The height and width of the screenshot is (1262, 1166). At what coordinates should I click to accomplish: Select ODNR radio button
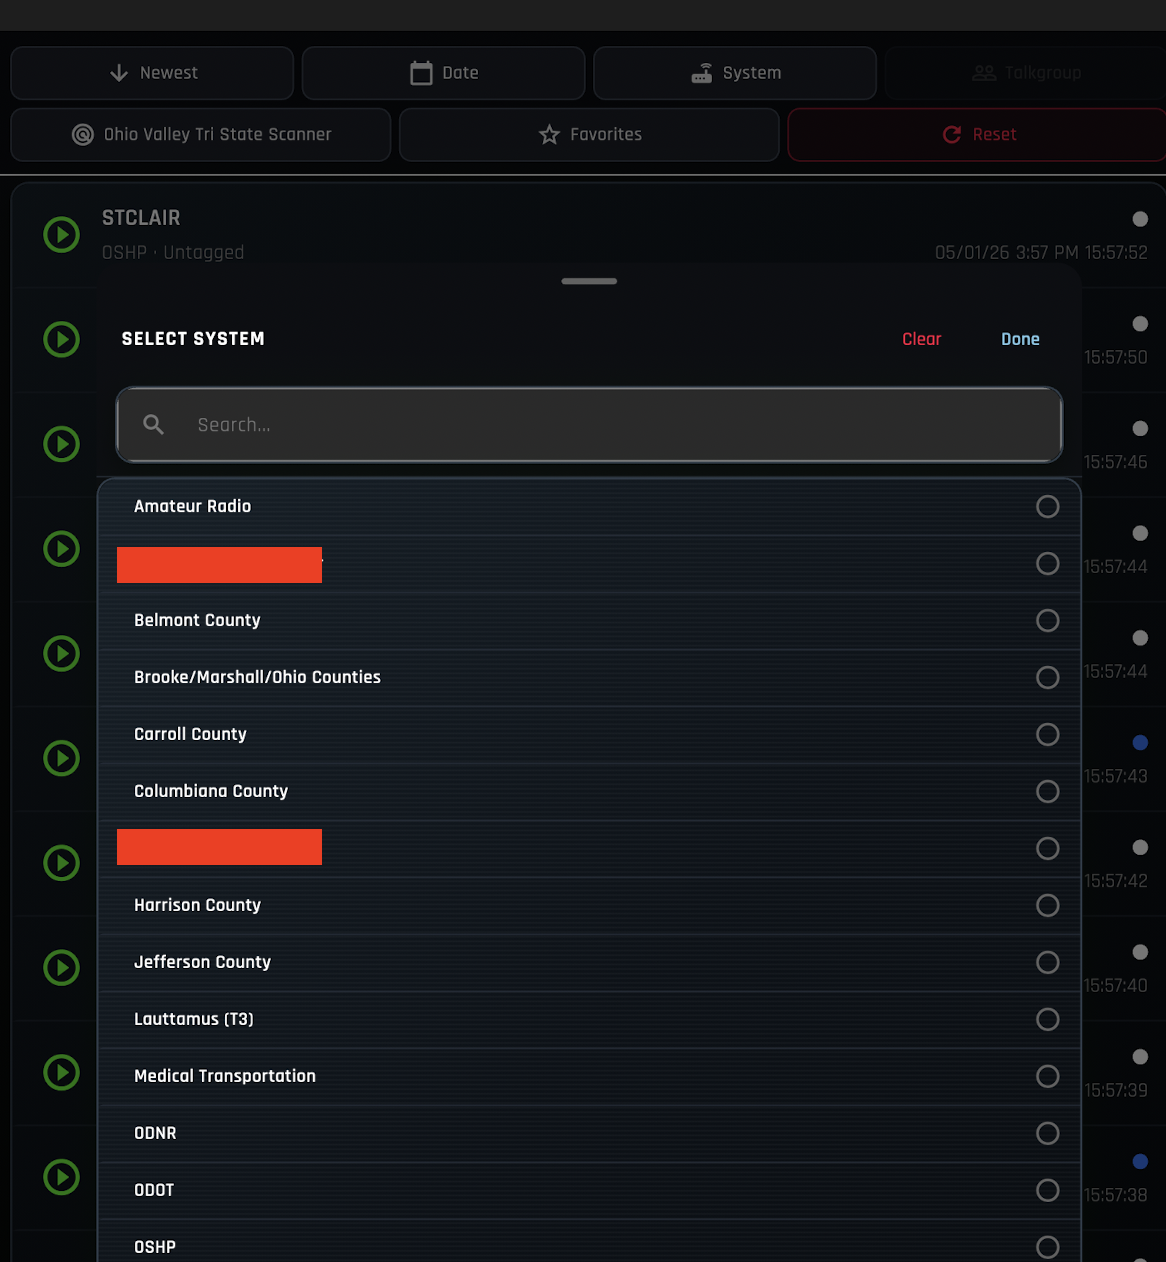tap(1047, 1134)
